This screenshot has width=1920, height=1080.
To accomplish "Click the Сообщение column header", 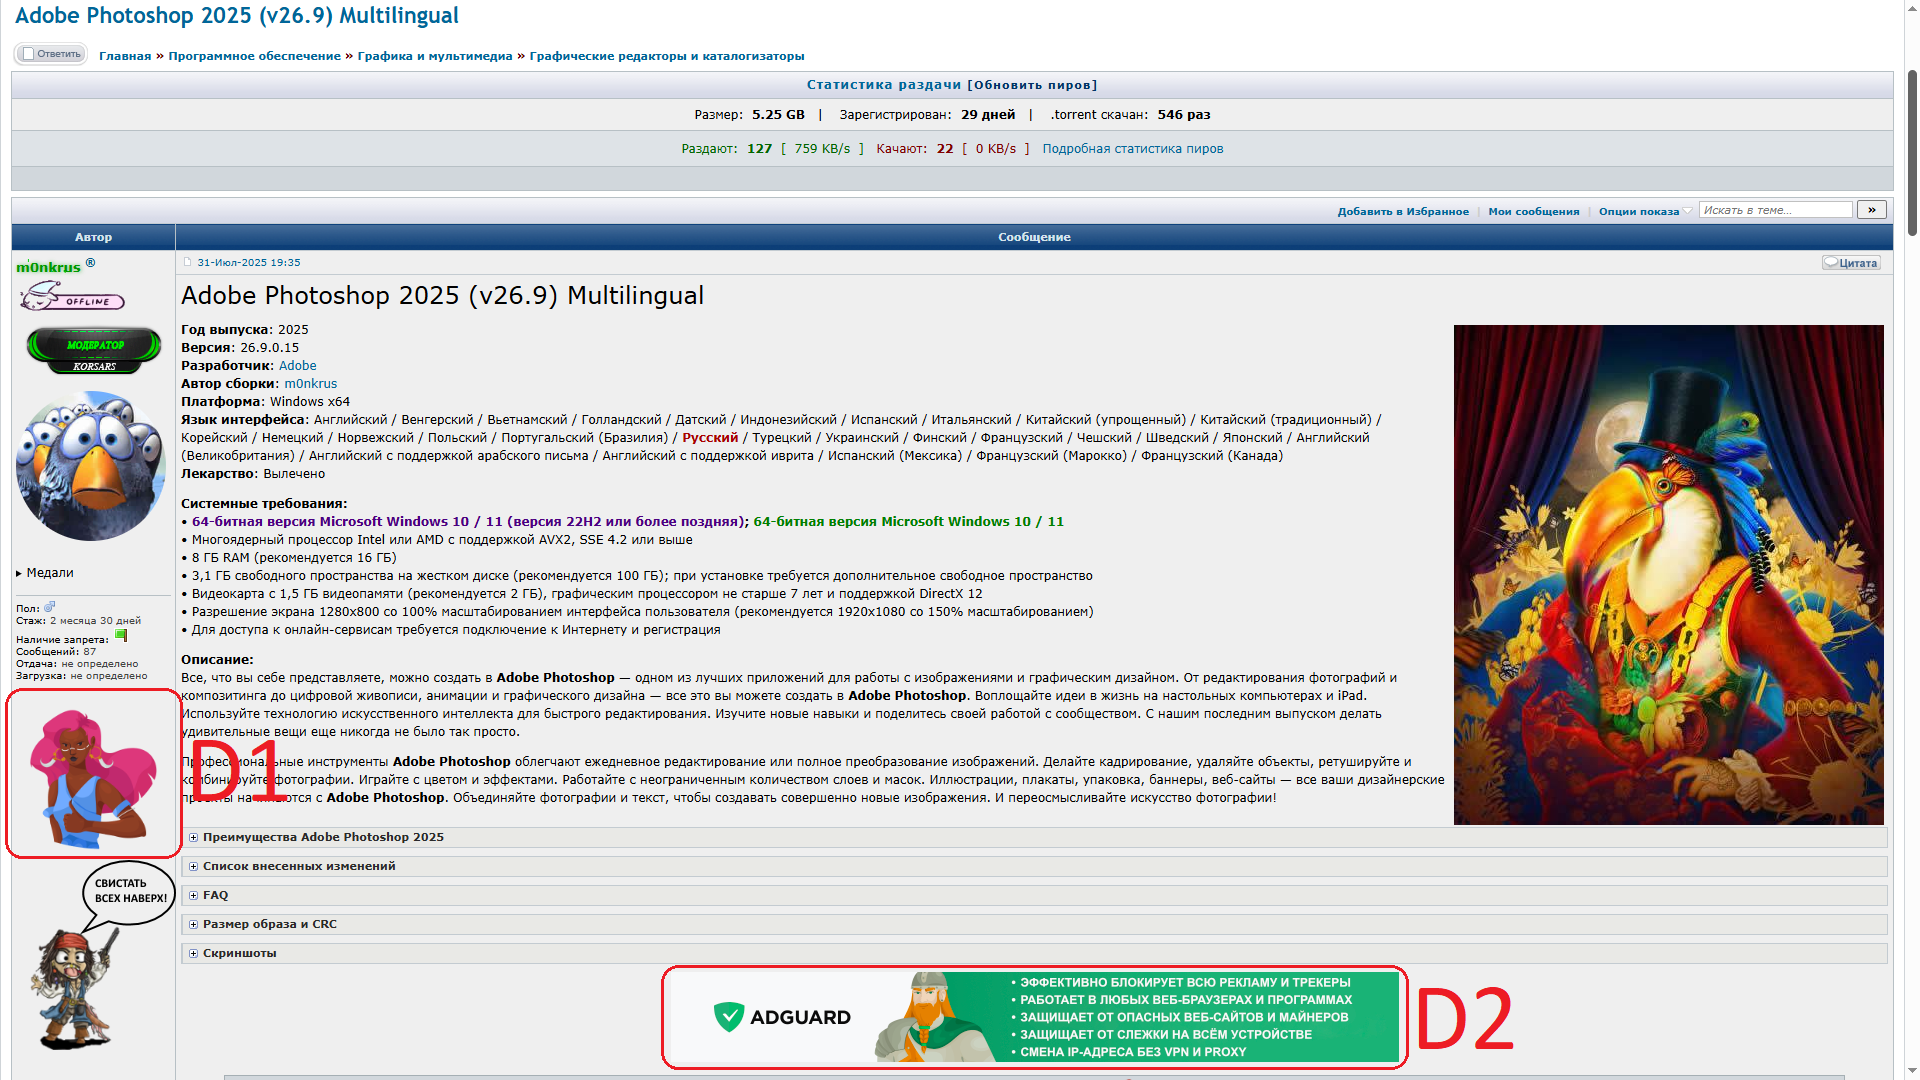I will click(x=1034, y=237).
